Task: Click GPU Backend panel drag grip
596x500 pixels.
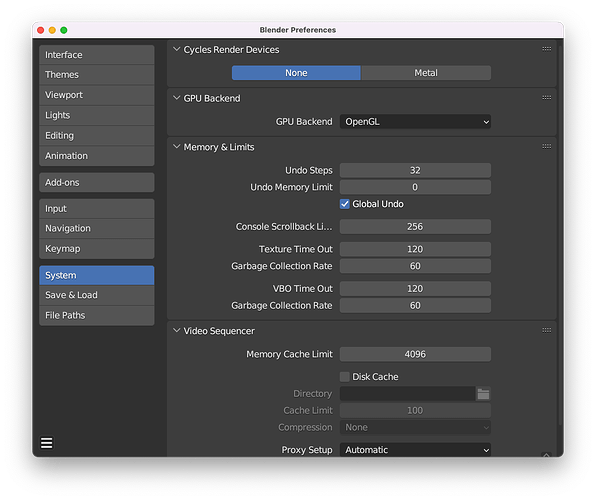Action: 547,98
